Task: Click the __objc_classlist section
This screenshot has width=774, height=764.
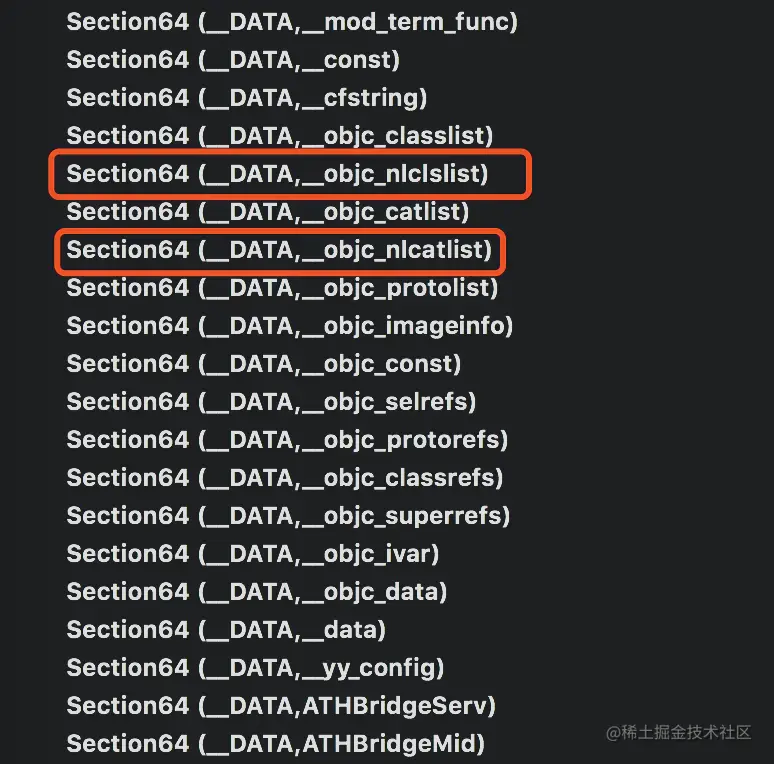Action: [x=280, y=136]
